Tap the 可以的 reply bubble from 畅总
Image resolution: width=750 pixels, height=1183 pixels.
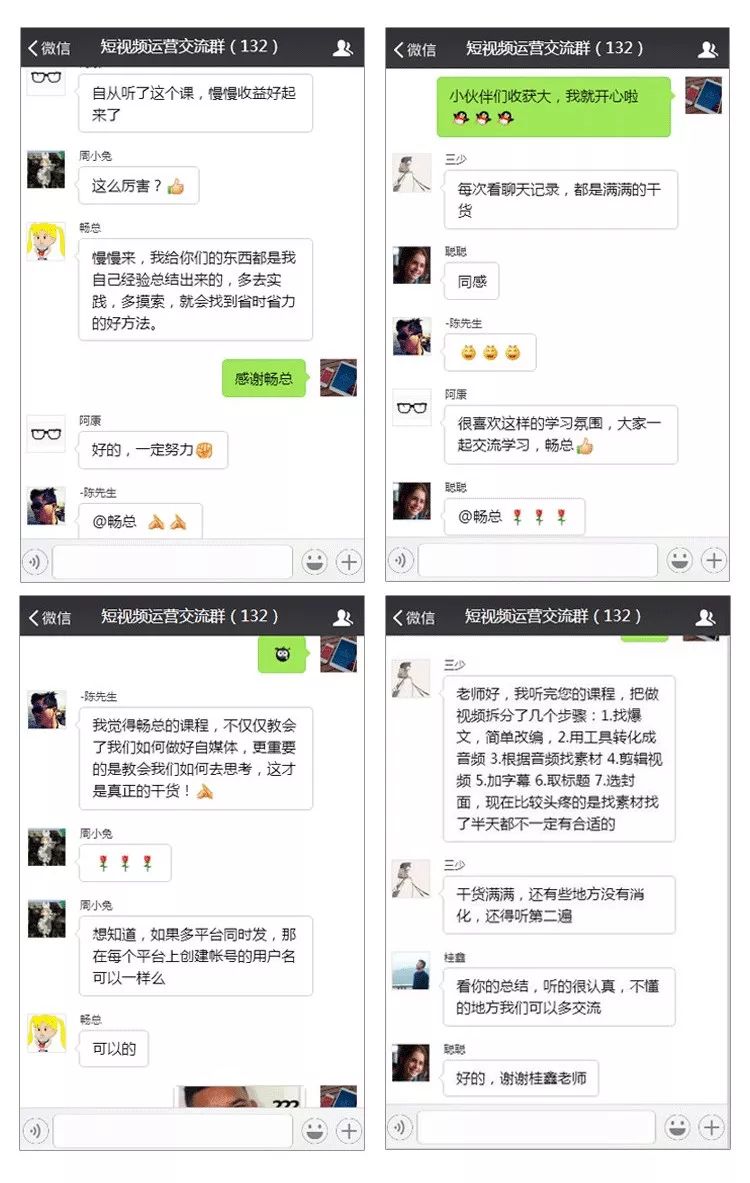(115, 1049)
